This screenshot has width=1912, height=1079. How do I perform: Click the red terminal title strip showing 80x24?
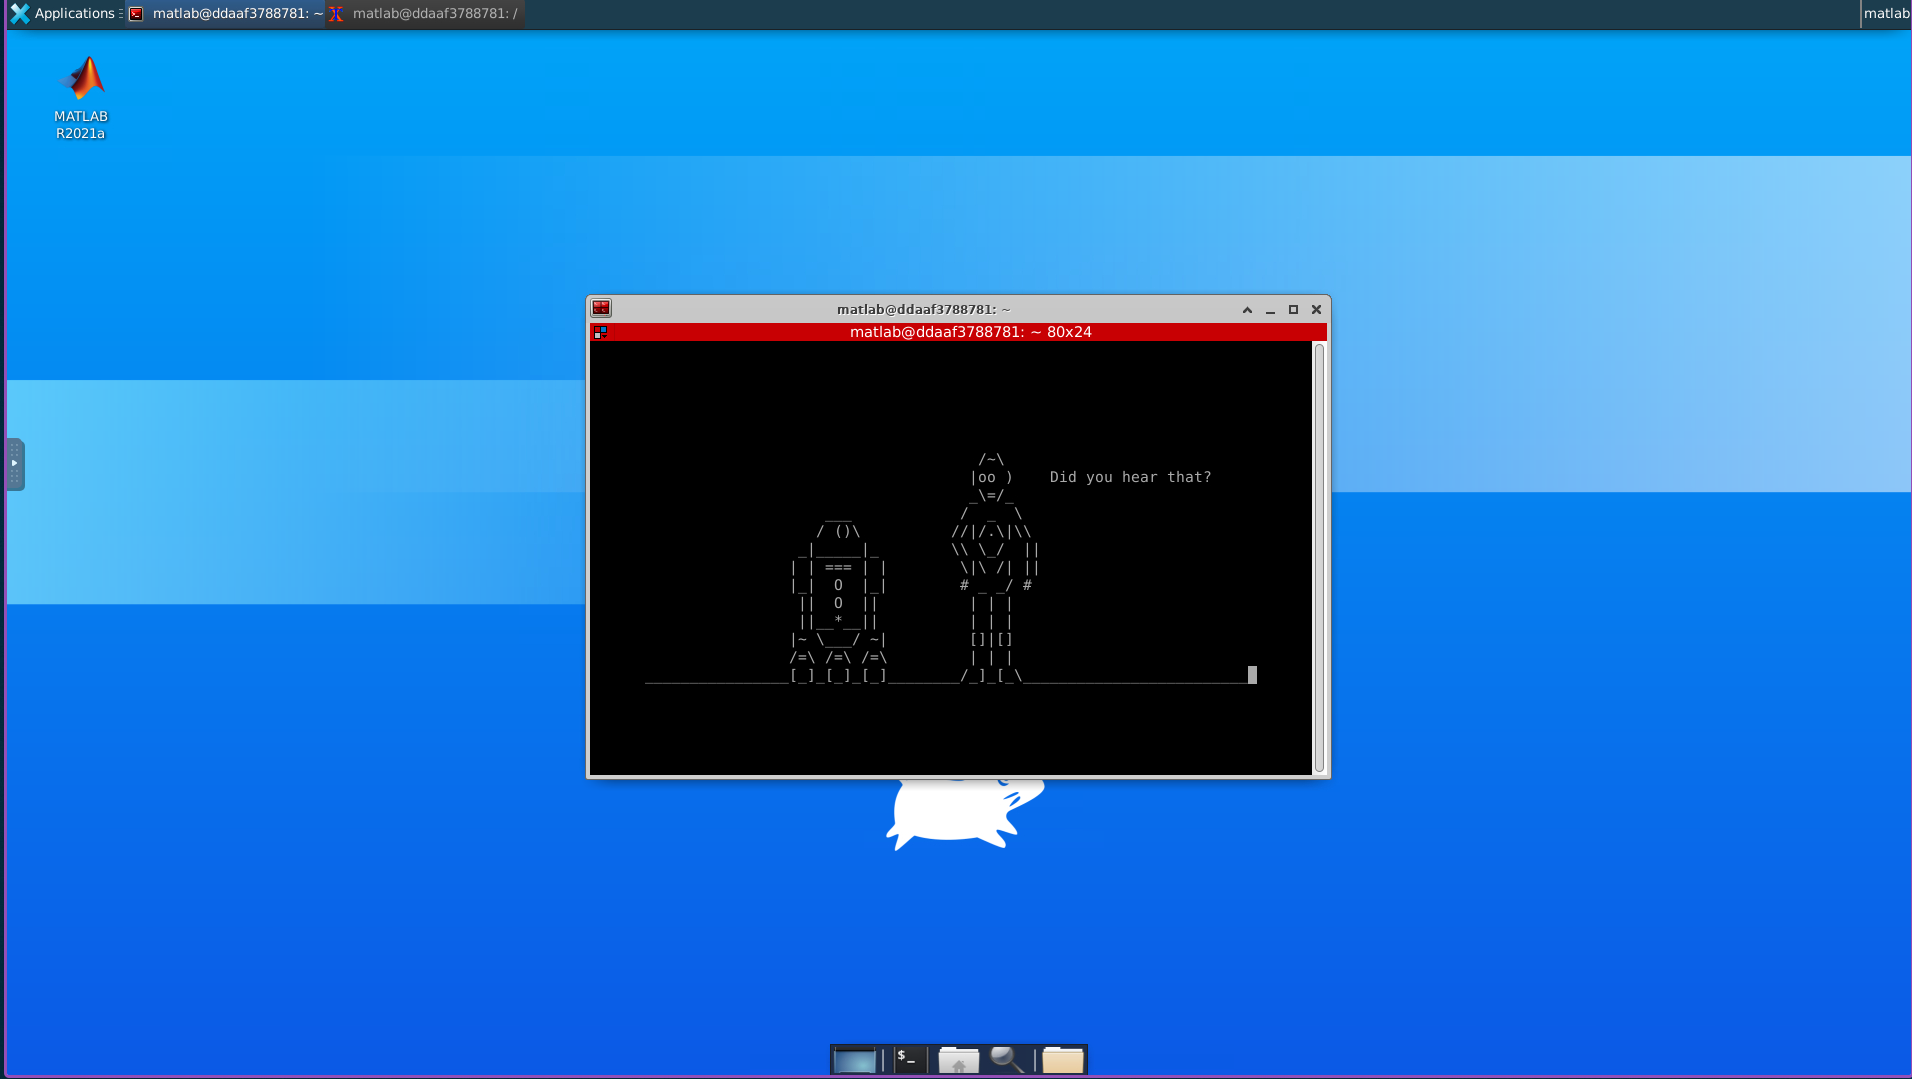pyautogui.click(x=969, y=332)
